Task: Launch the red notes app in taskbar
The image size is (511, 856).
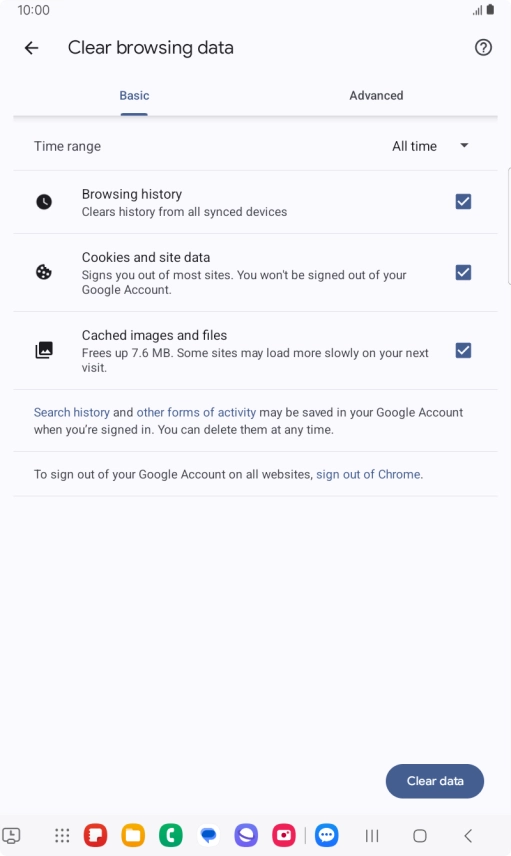Action: point(95,835)
